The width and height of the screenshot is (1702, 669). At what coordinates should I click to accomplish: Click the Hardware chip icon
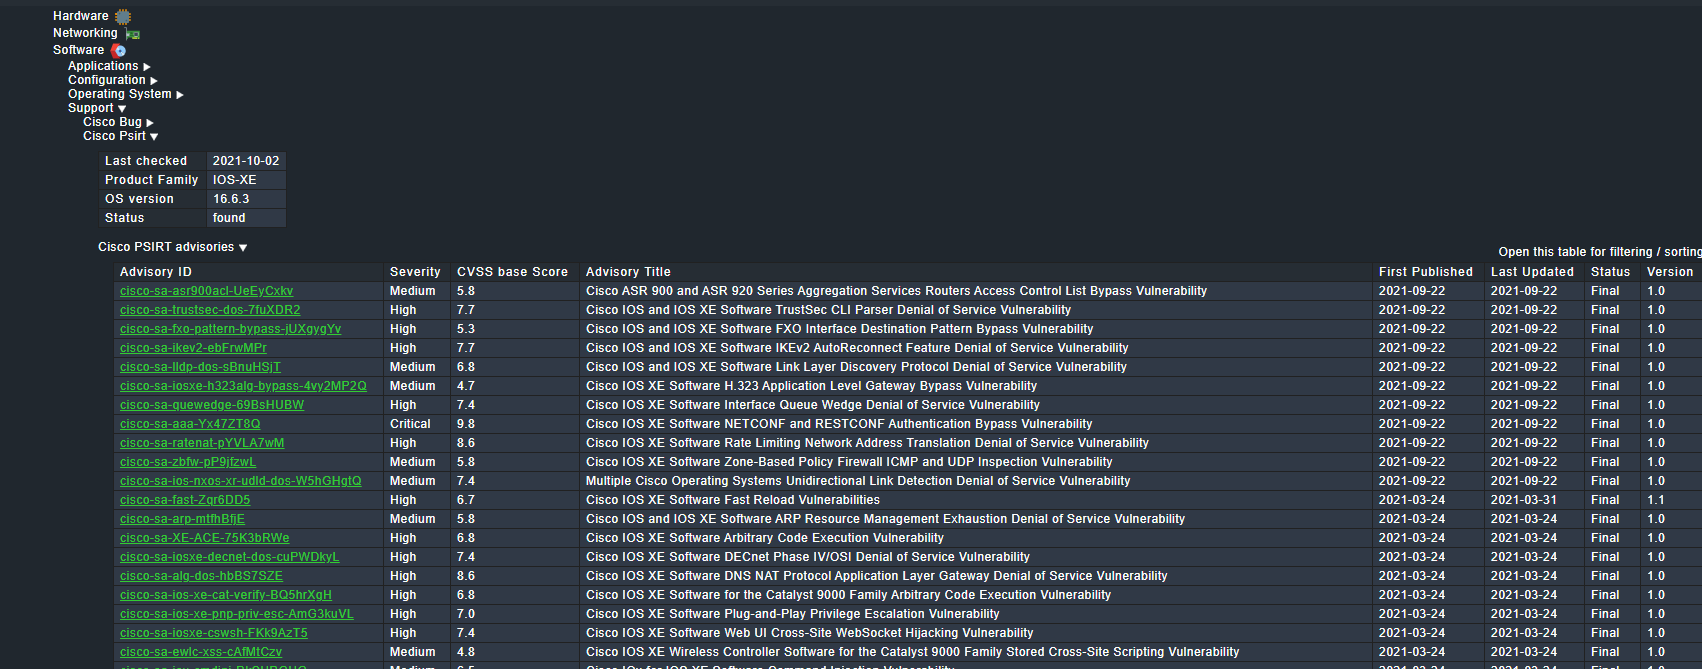coord(123,17)
